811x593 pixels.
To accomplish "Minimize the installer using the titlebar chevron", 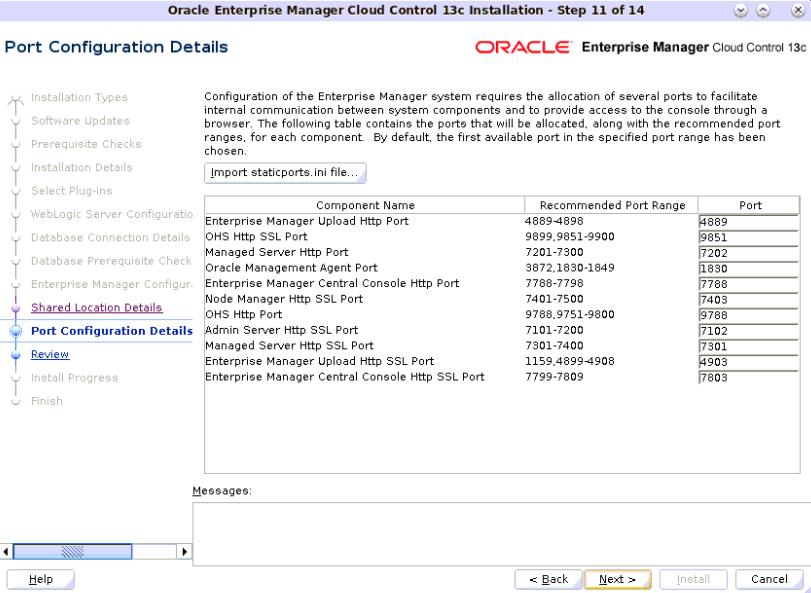I will 738,11.
